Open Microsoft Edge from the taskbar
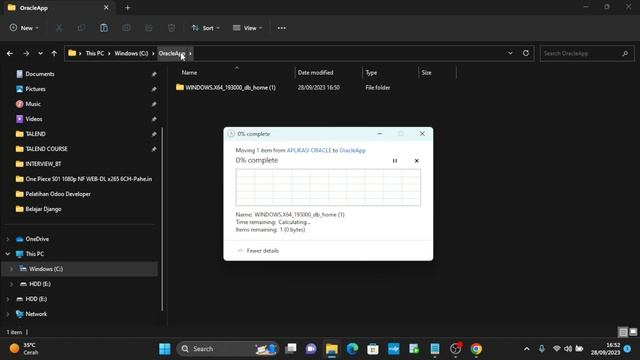Image resolution: width=640 pixels, height=360 pixels. 352,349
